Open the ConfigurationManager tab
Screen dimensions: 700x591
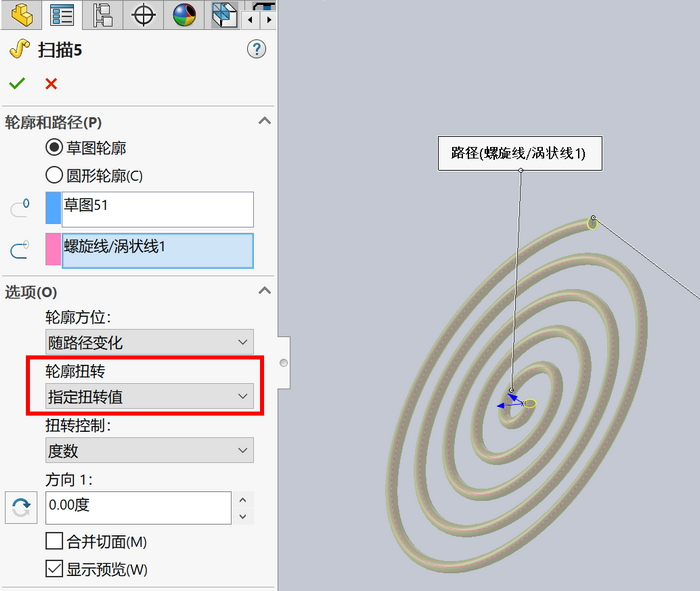[103, 15]
